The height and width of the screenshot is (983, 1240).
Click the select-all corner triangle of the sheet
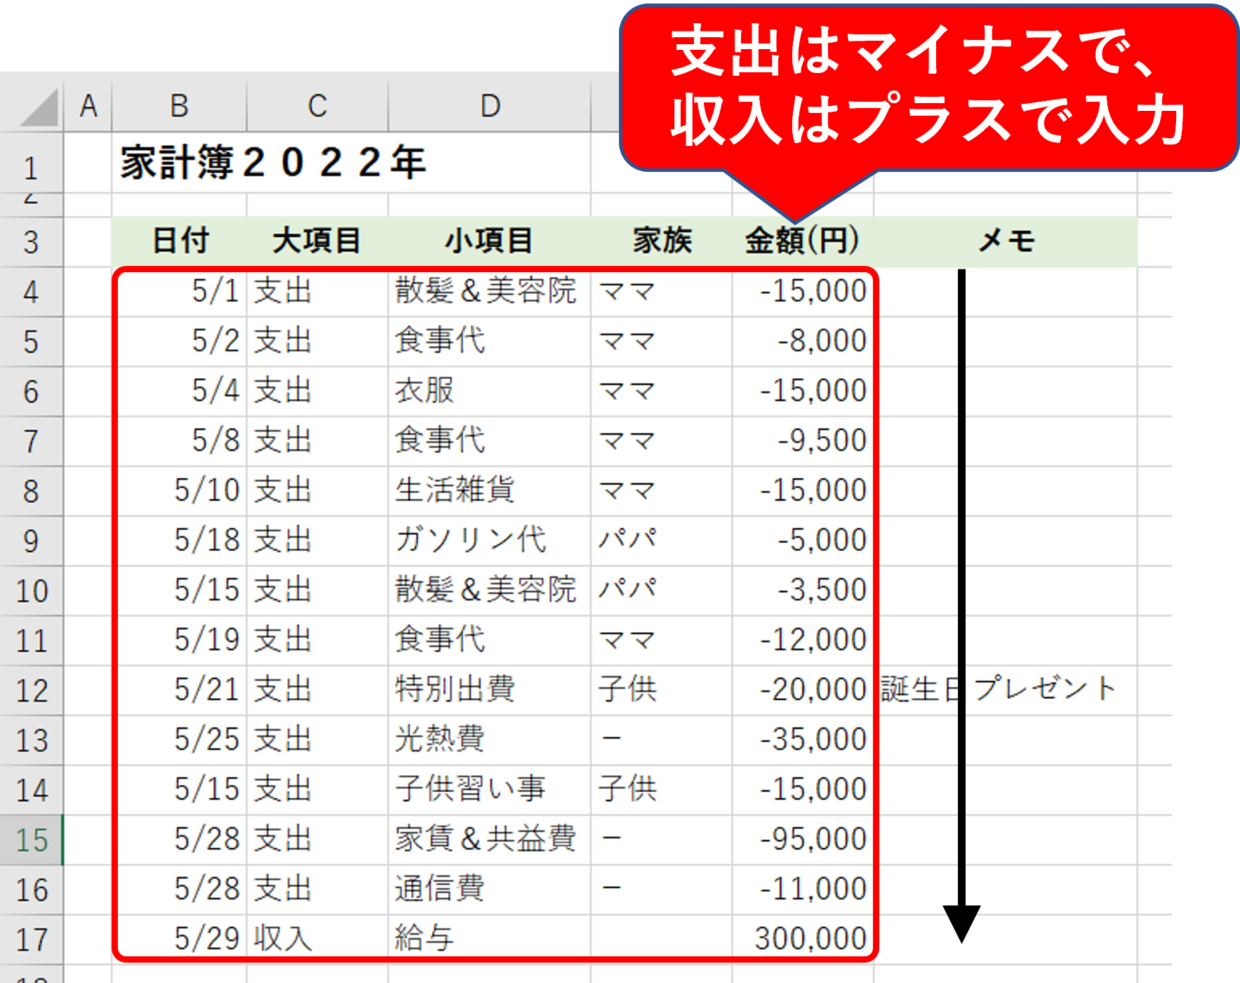click(x=38, y=106)
